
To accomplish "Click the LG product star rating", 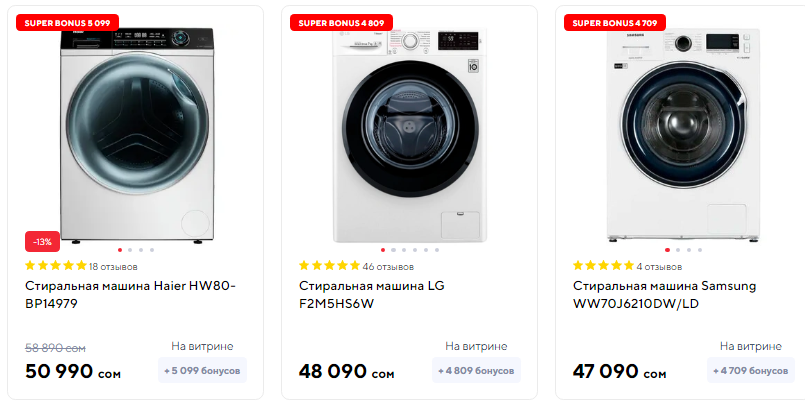I will 329,267.
